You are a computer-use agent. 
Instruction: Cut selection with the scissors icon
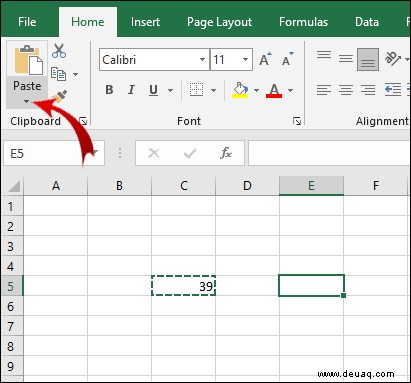pyautogui.click(x=59, y=51)
